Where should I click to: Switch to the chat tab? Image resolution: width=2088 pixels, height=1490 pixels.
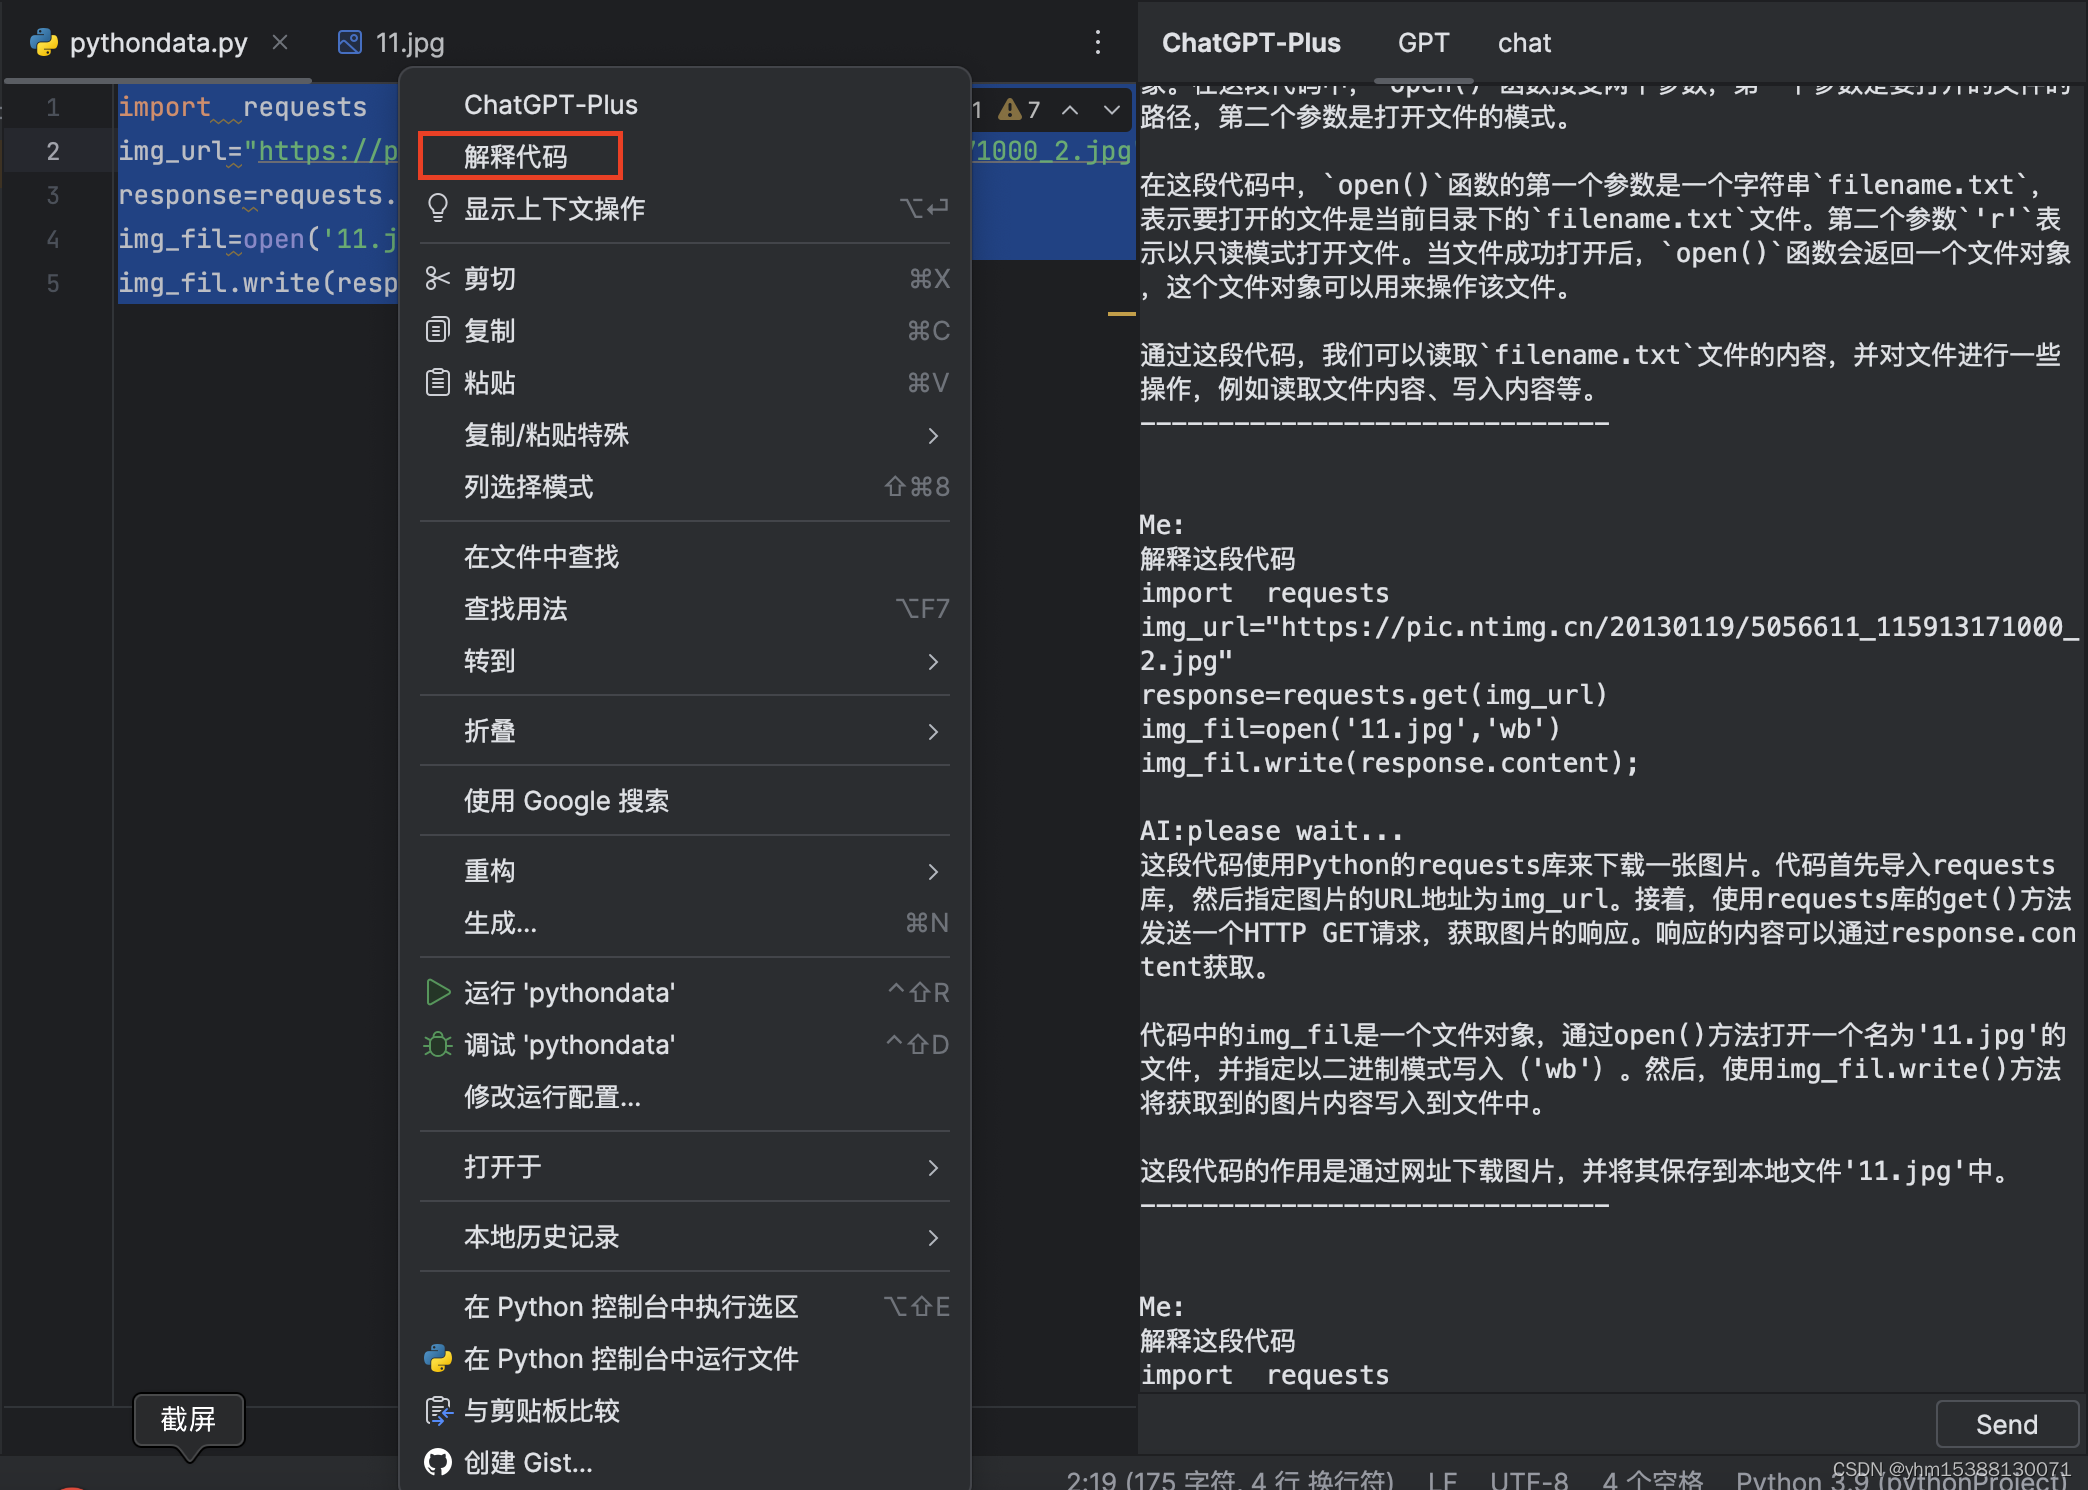1524,42
